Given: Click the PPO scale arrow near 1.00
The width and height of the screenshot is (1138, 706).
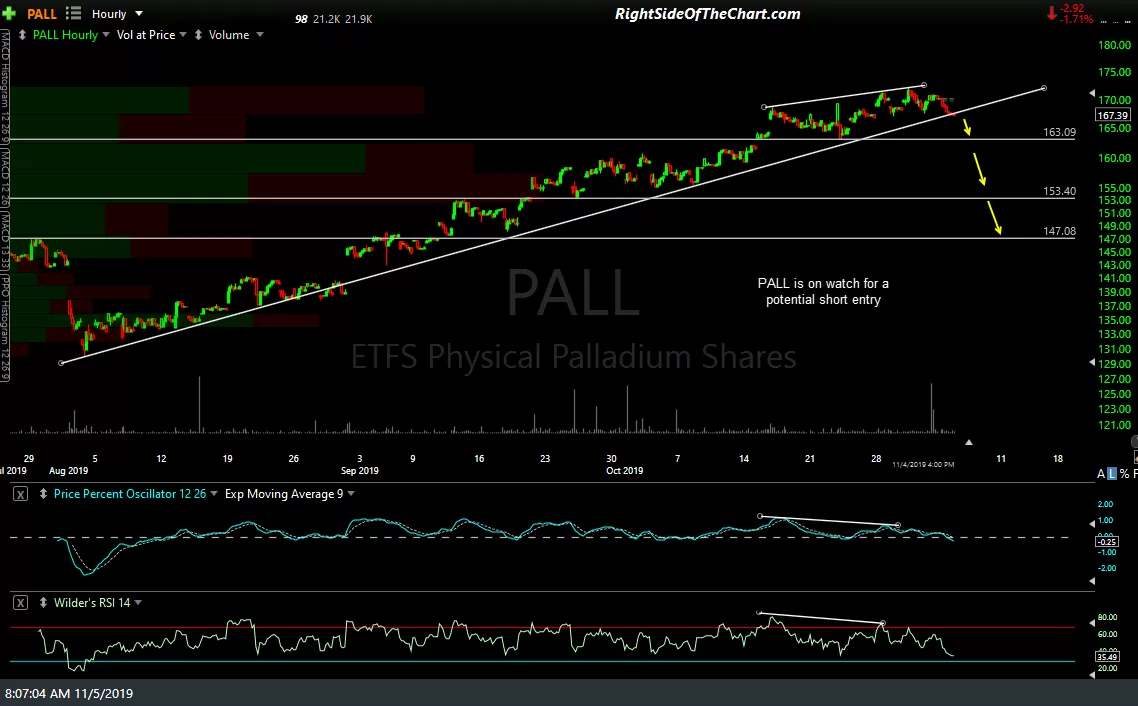Looking at the screenshot, I should 1092,524.
